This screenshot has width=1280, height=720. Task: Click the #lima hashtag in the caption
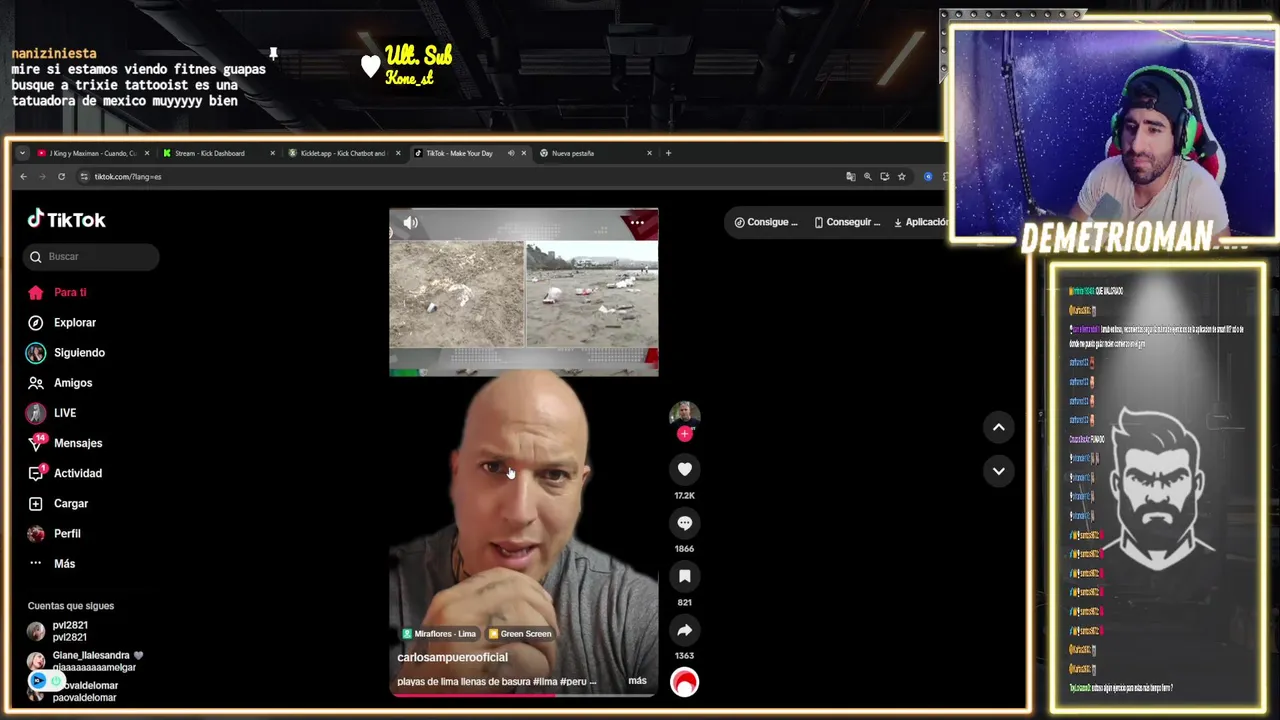coord(545,681)
